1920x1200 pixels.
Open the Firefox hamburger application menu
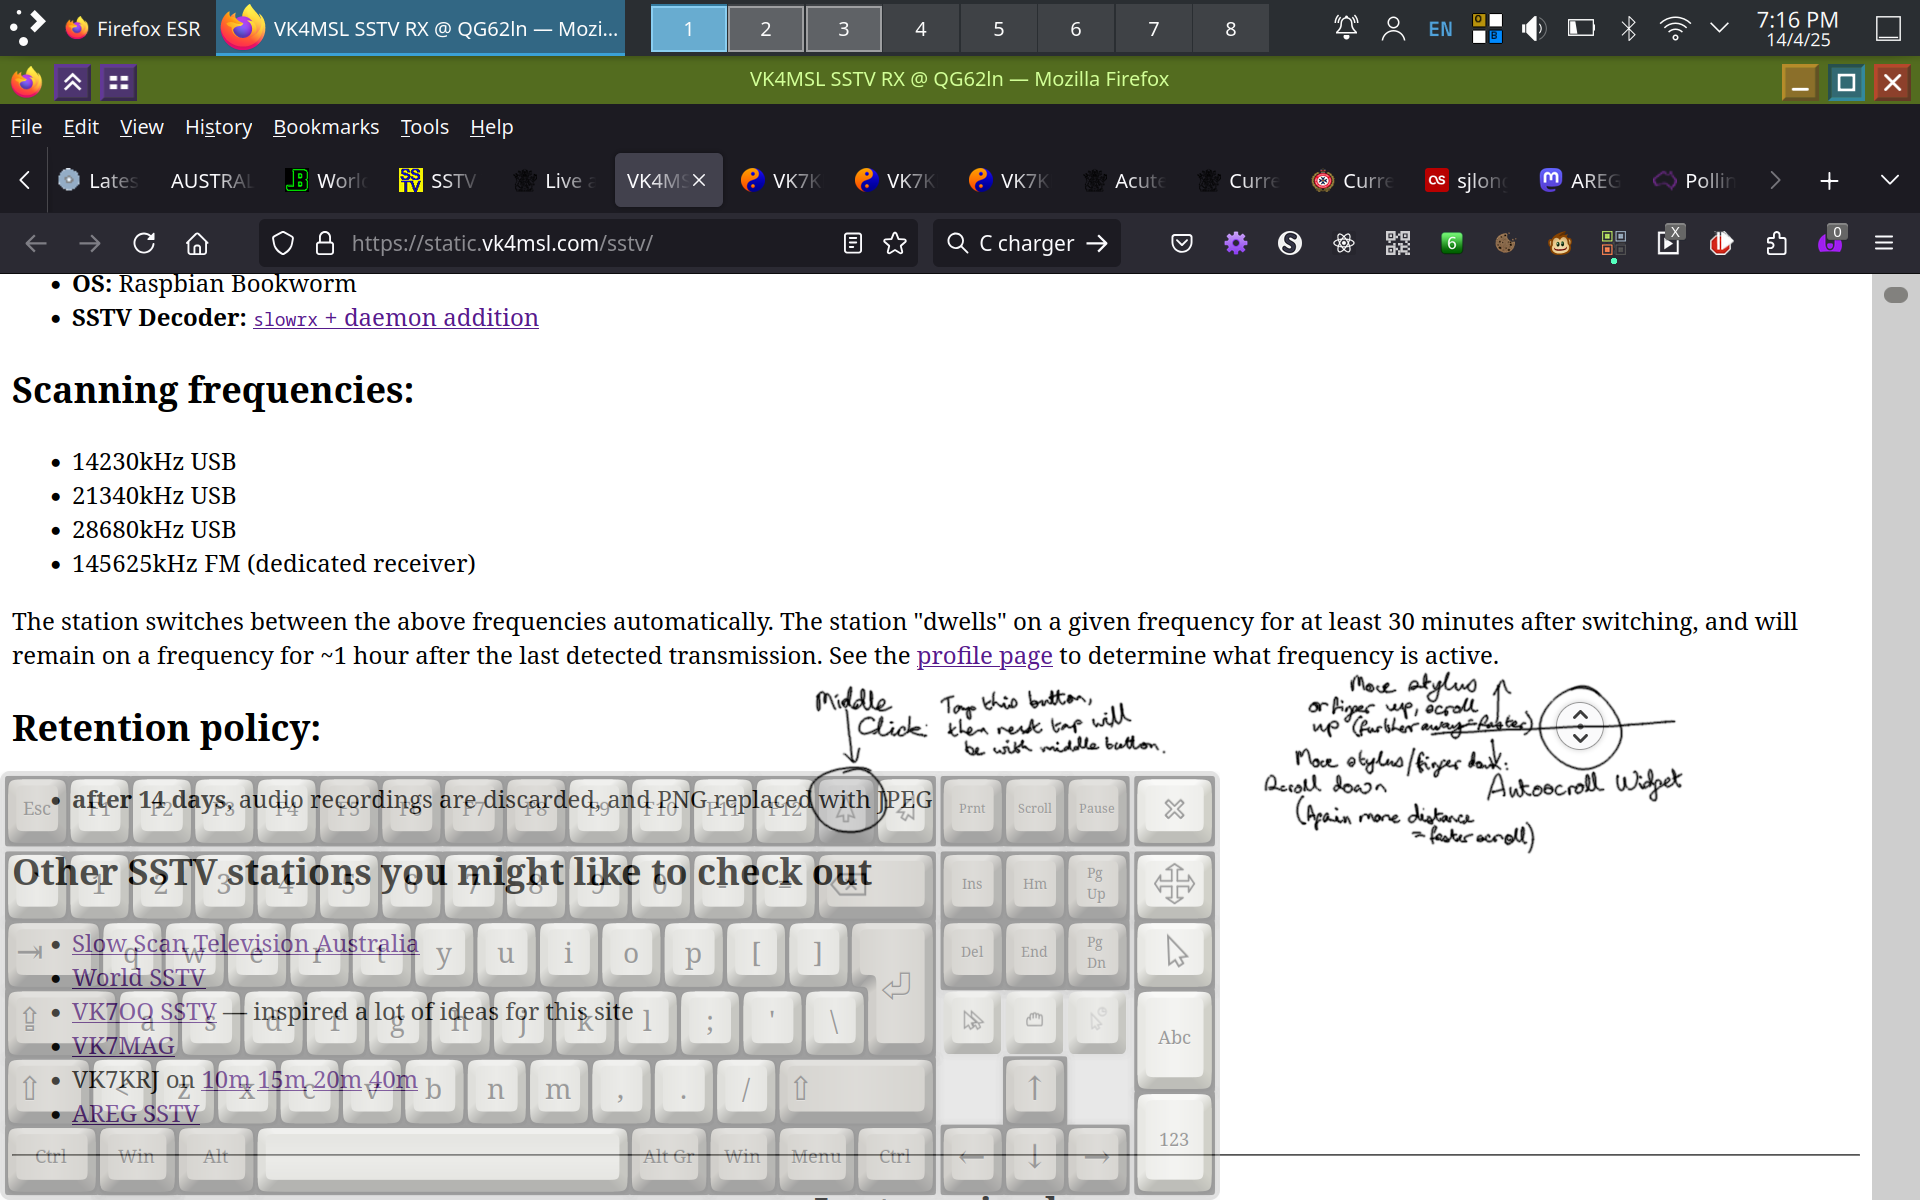pos(1884,243)
